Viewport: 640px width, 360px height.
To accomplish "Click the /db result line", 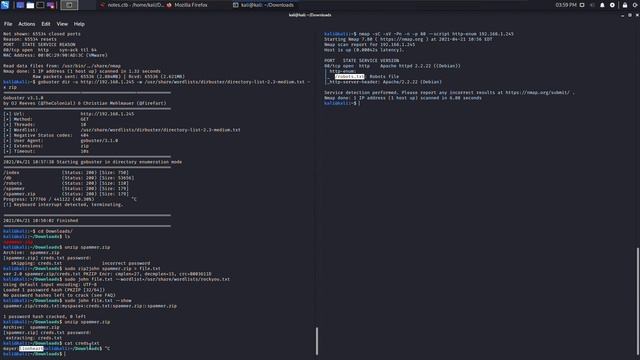I will pyautogui.click(x=69, y=178).
